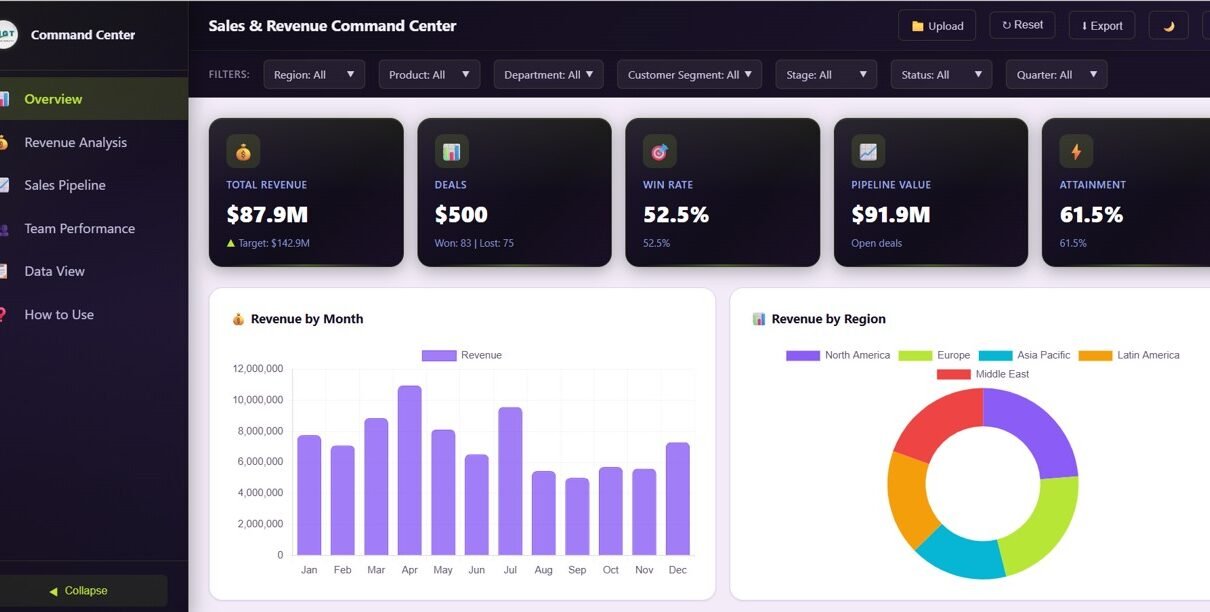Open Sales Pipeline page from sidebar
This screenshot has width=1210, height=612.
coord(65,185)
